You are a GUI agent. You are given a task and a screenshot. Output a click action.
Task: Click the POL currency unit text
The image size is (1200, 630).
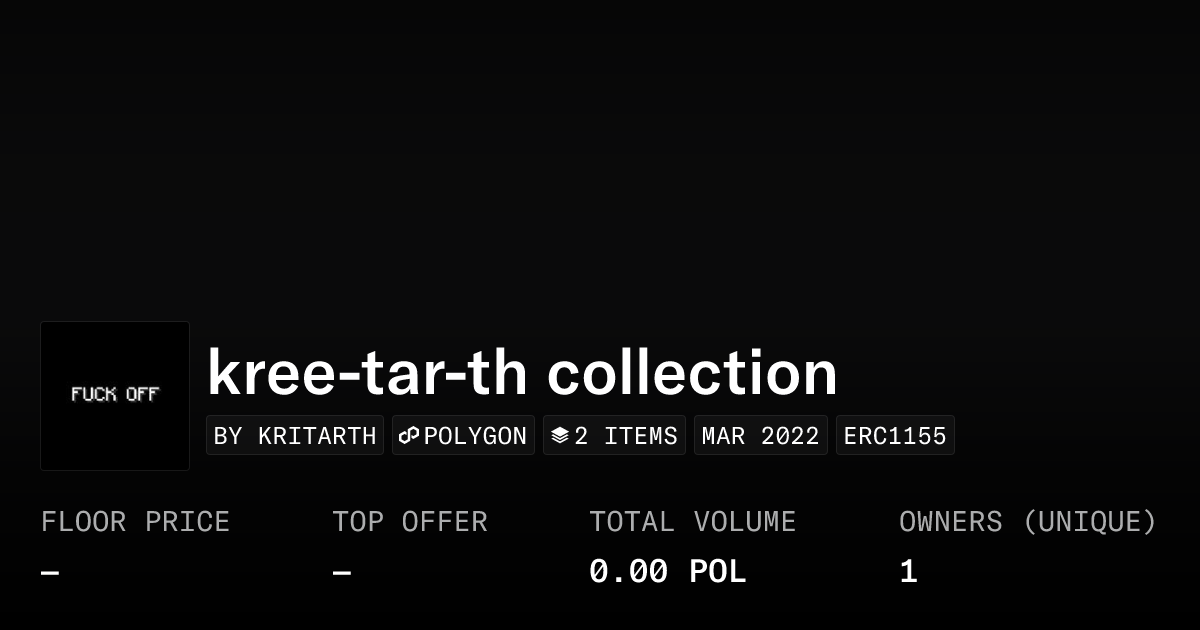point(717,572)
